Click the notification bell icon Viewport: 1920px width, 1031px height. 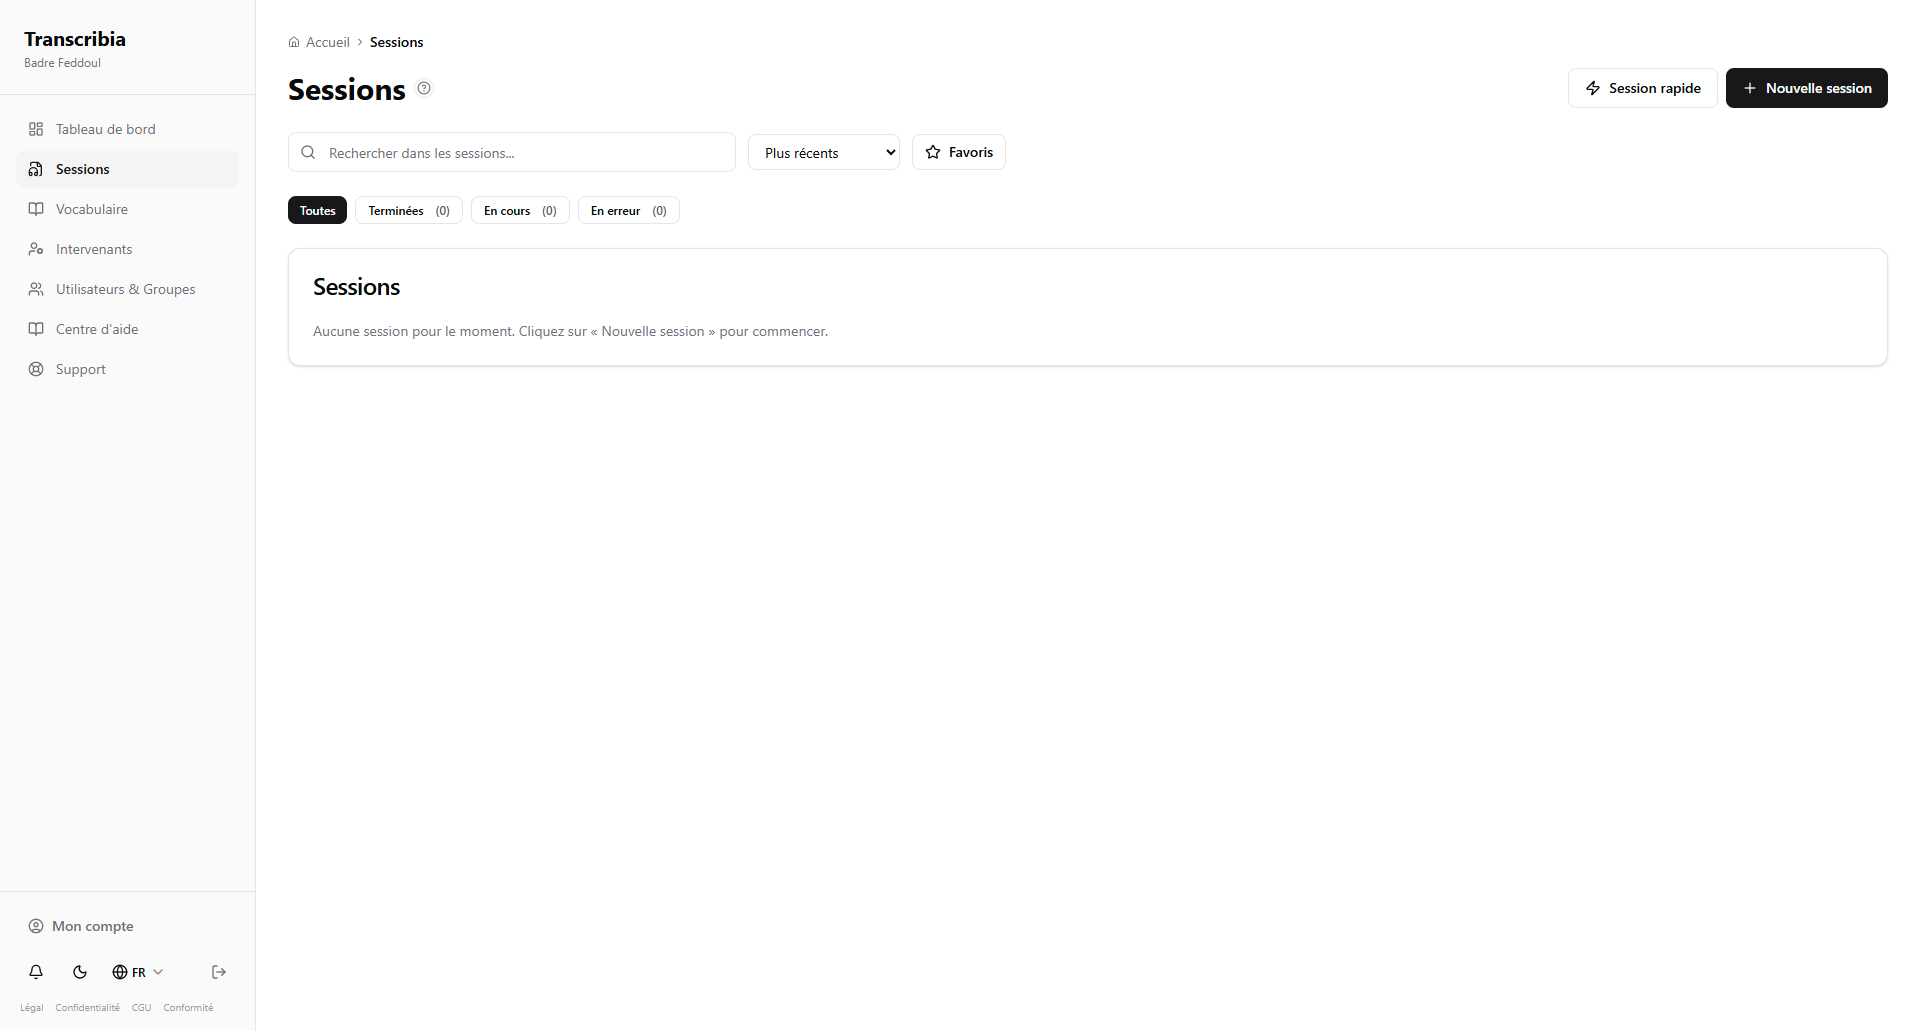pos(36,972)
